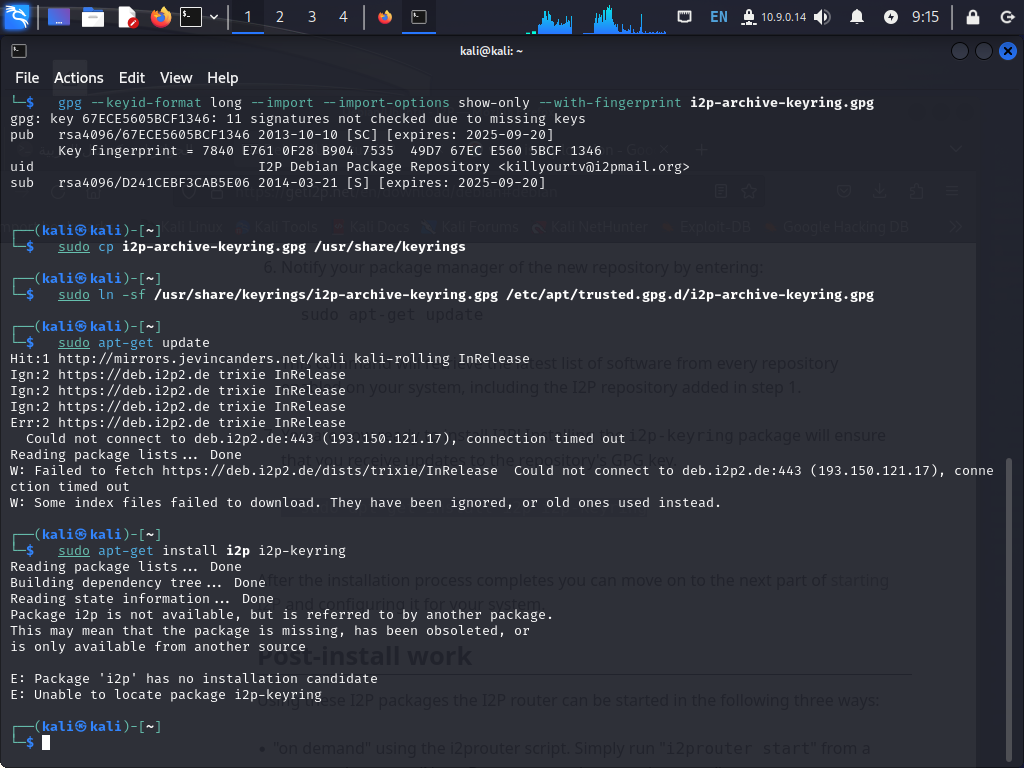This screenshot has width=1024, height=768.
Task: Switch to workspace 4
Action: point(343,17)
